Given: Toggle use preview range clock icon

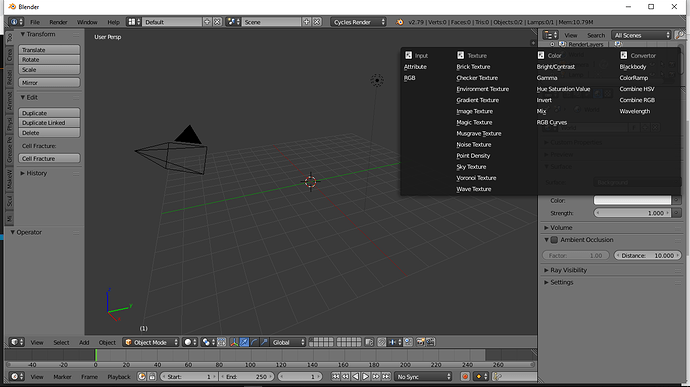Looking at the screenshot, I should coord(142,376).
